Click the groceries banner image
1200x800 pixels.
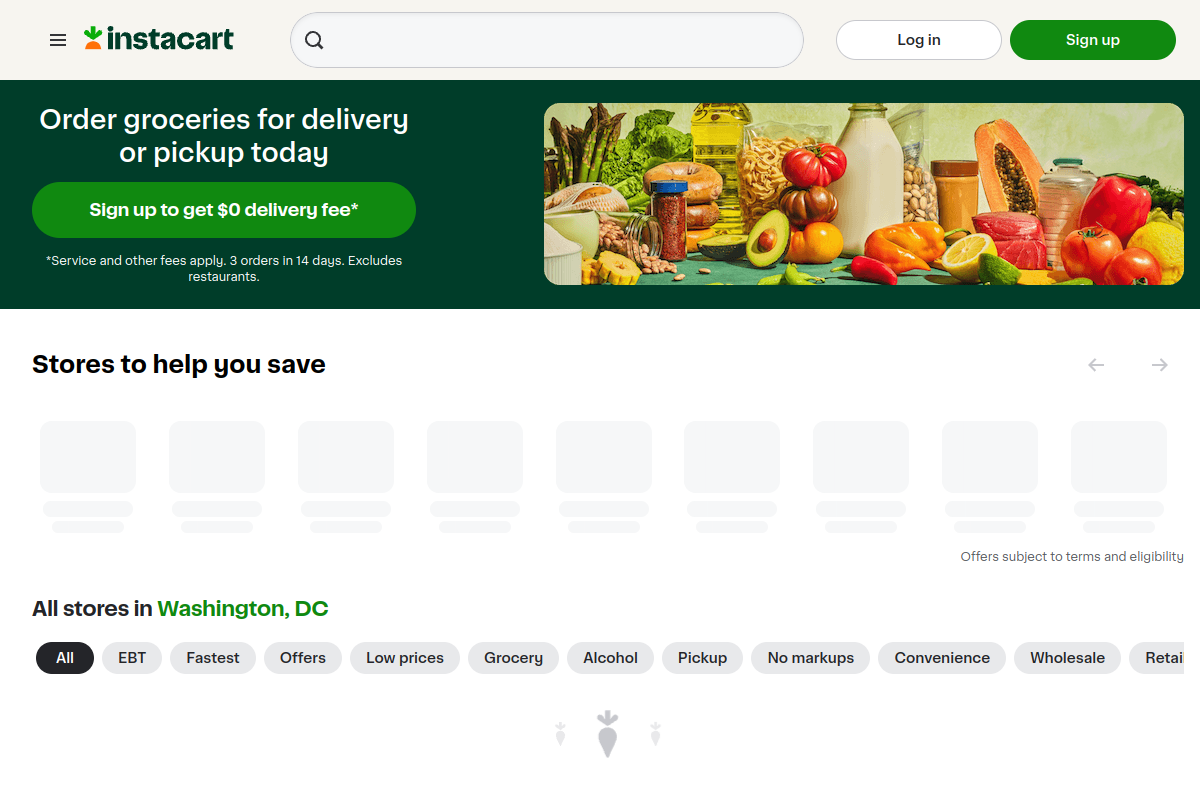click(864, 194)
